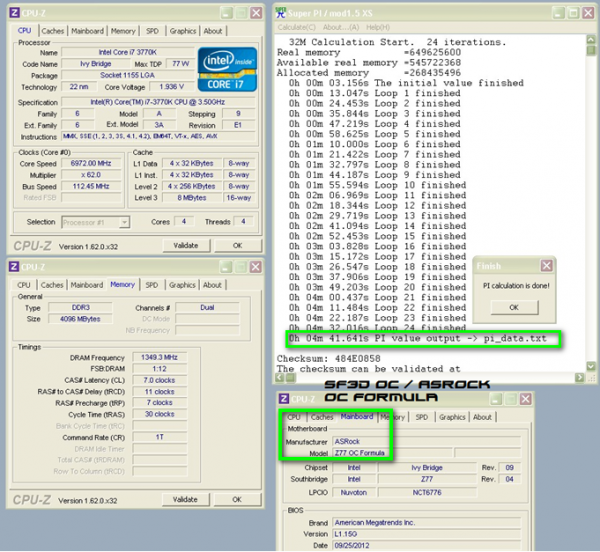Click the FSB:DRAM ratio 1:12
The height and width of the screenshot is (552, 600).
[160, 369]
